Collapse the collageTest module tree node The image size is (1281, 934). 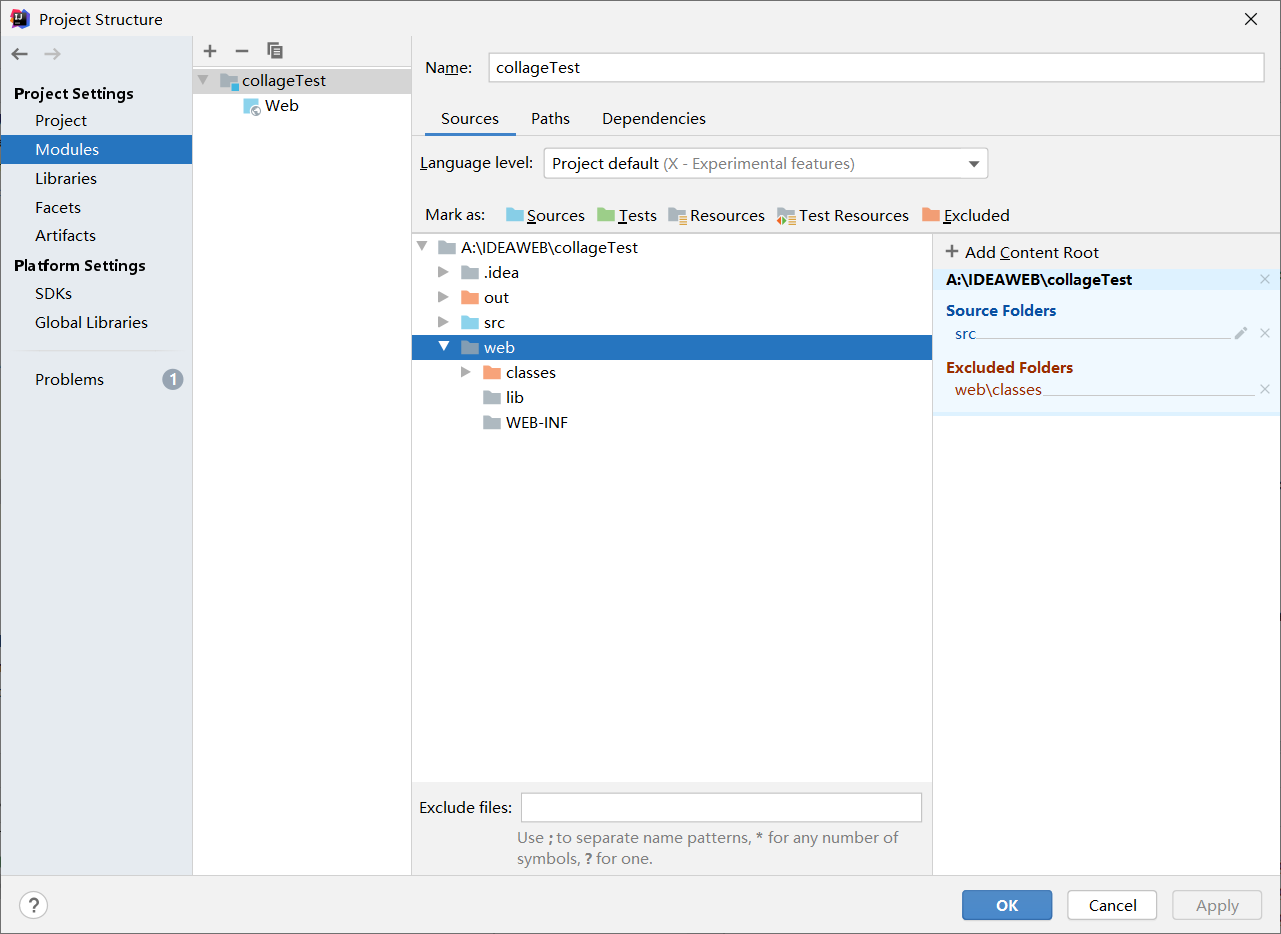tap(203, 80)
